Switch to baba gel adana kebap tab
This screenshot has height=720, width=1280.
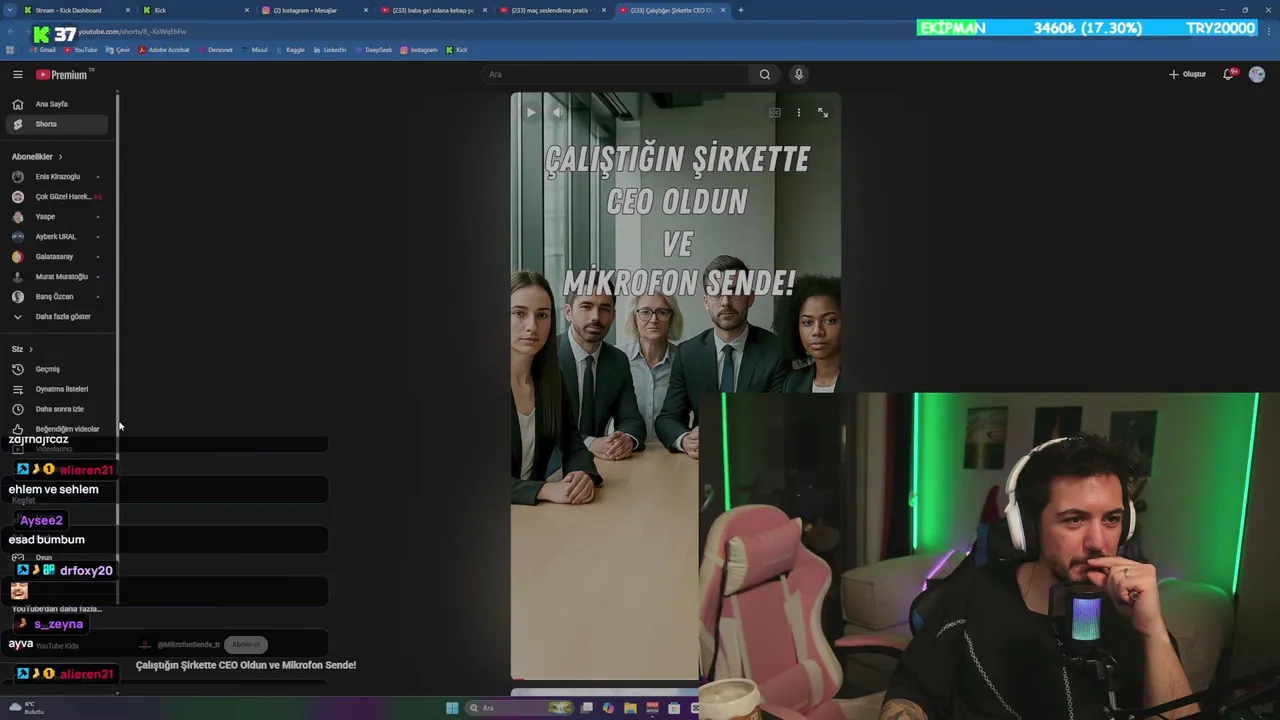pyautogui.click(x=433, y=10)
